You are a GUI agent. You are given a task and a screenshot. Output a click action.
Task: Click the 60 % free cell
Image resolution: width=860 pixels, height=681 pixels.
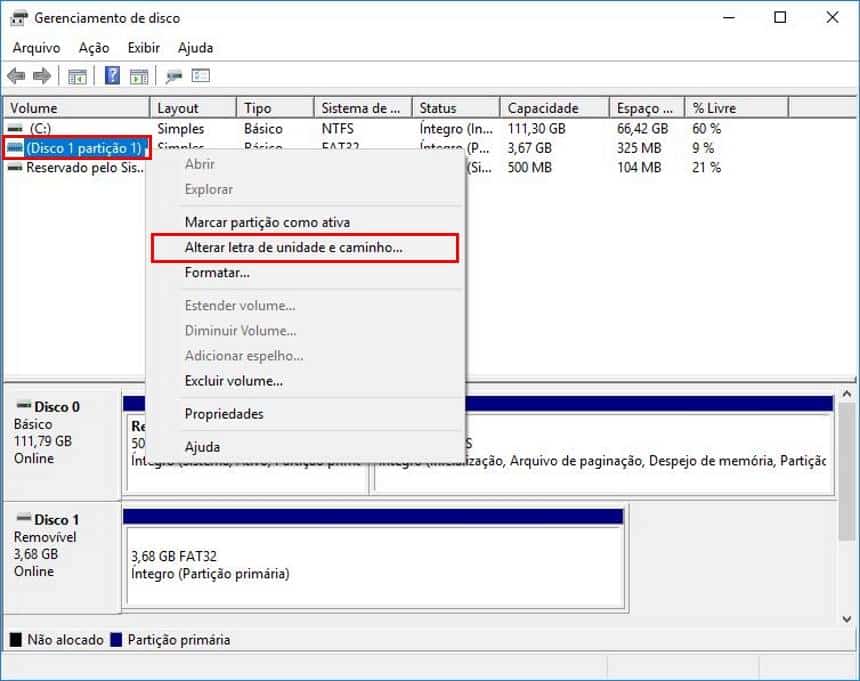706,128
